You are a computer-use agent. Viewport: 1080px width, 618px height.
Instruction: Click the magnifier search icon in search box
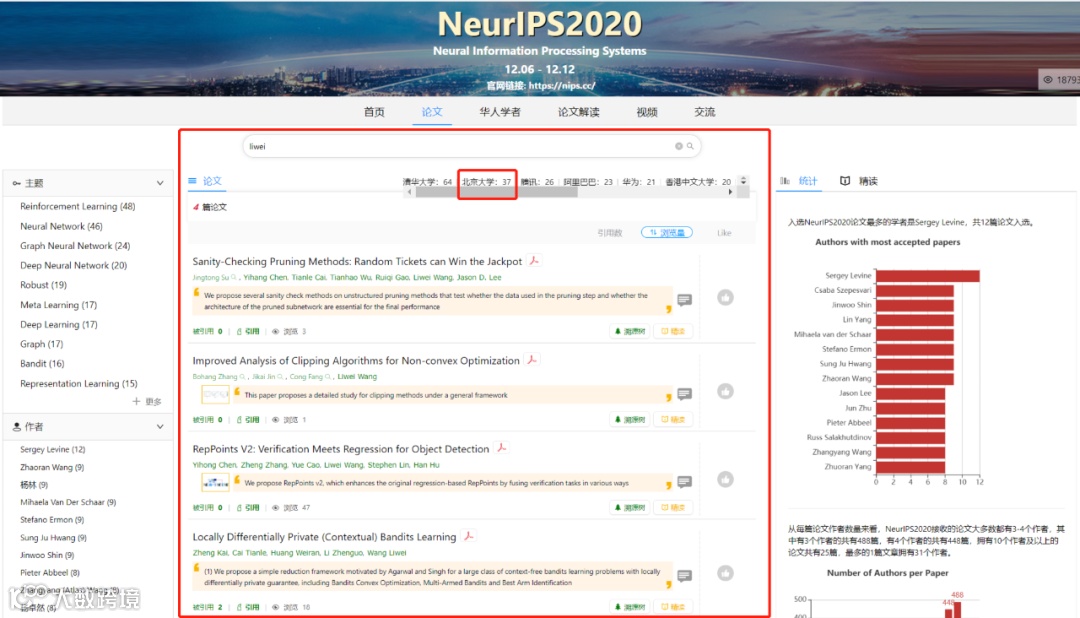tap(690, 146)
